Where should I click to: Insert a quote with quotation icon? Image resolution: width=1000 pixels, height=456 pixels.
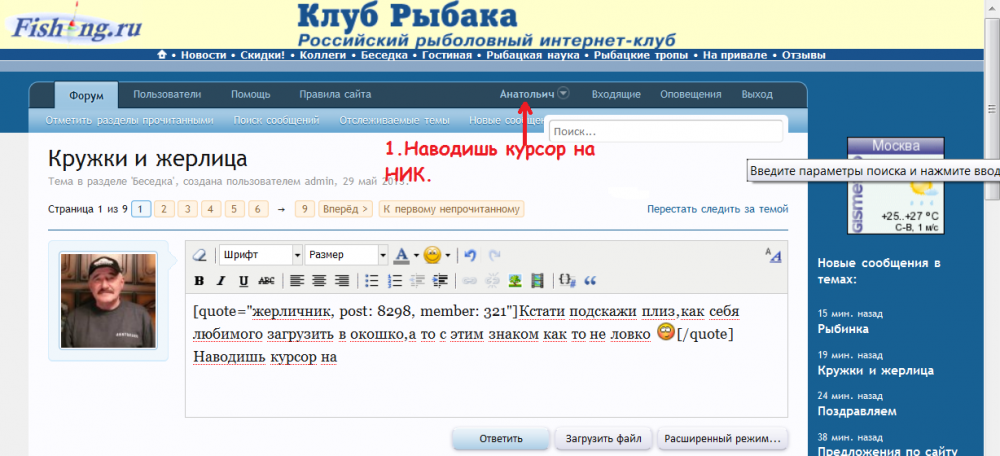point(590,280)
